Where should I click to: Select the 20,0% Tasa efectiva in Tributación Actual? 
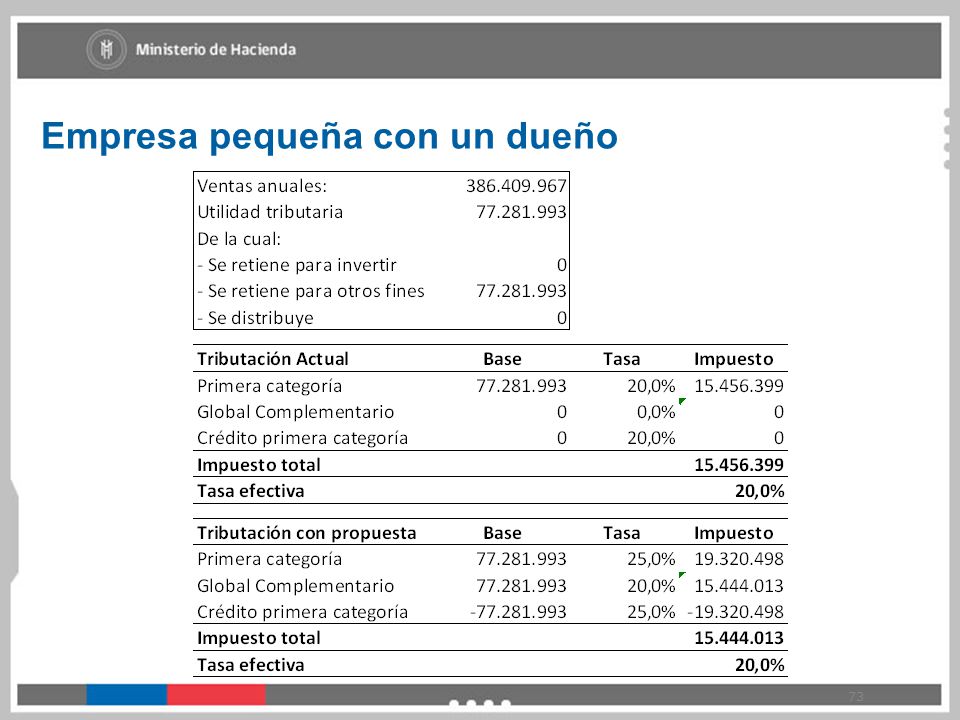pyautogui.click(x=759, y=491)
